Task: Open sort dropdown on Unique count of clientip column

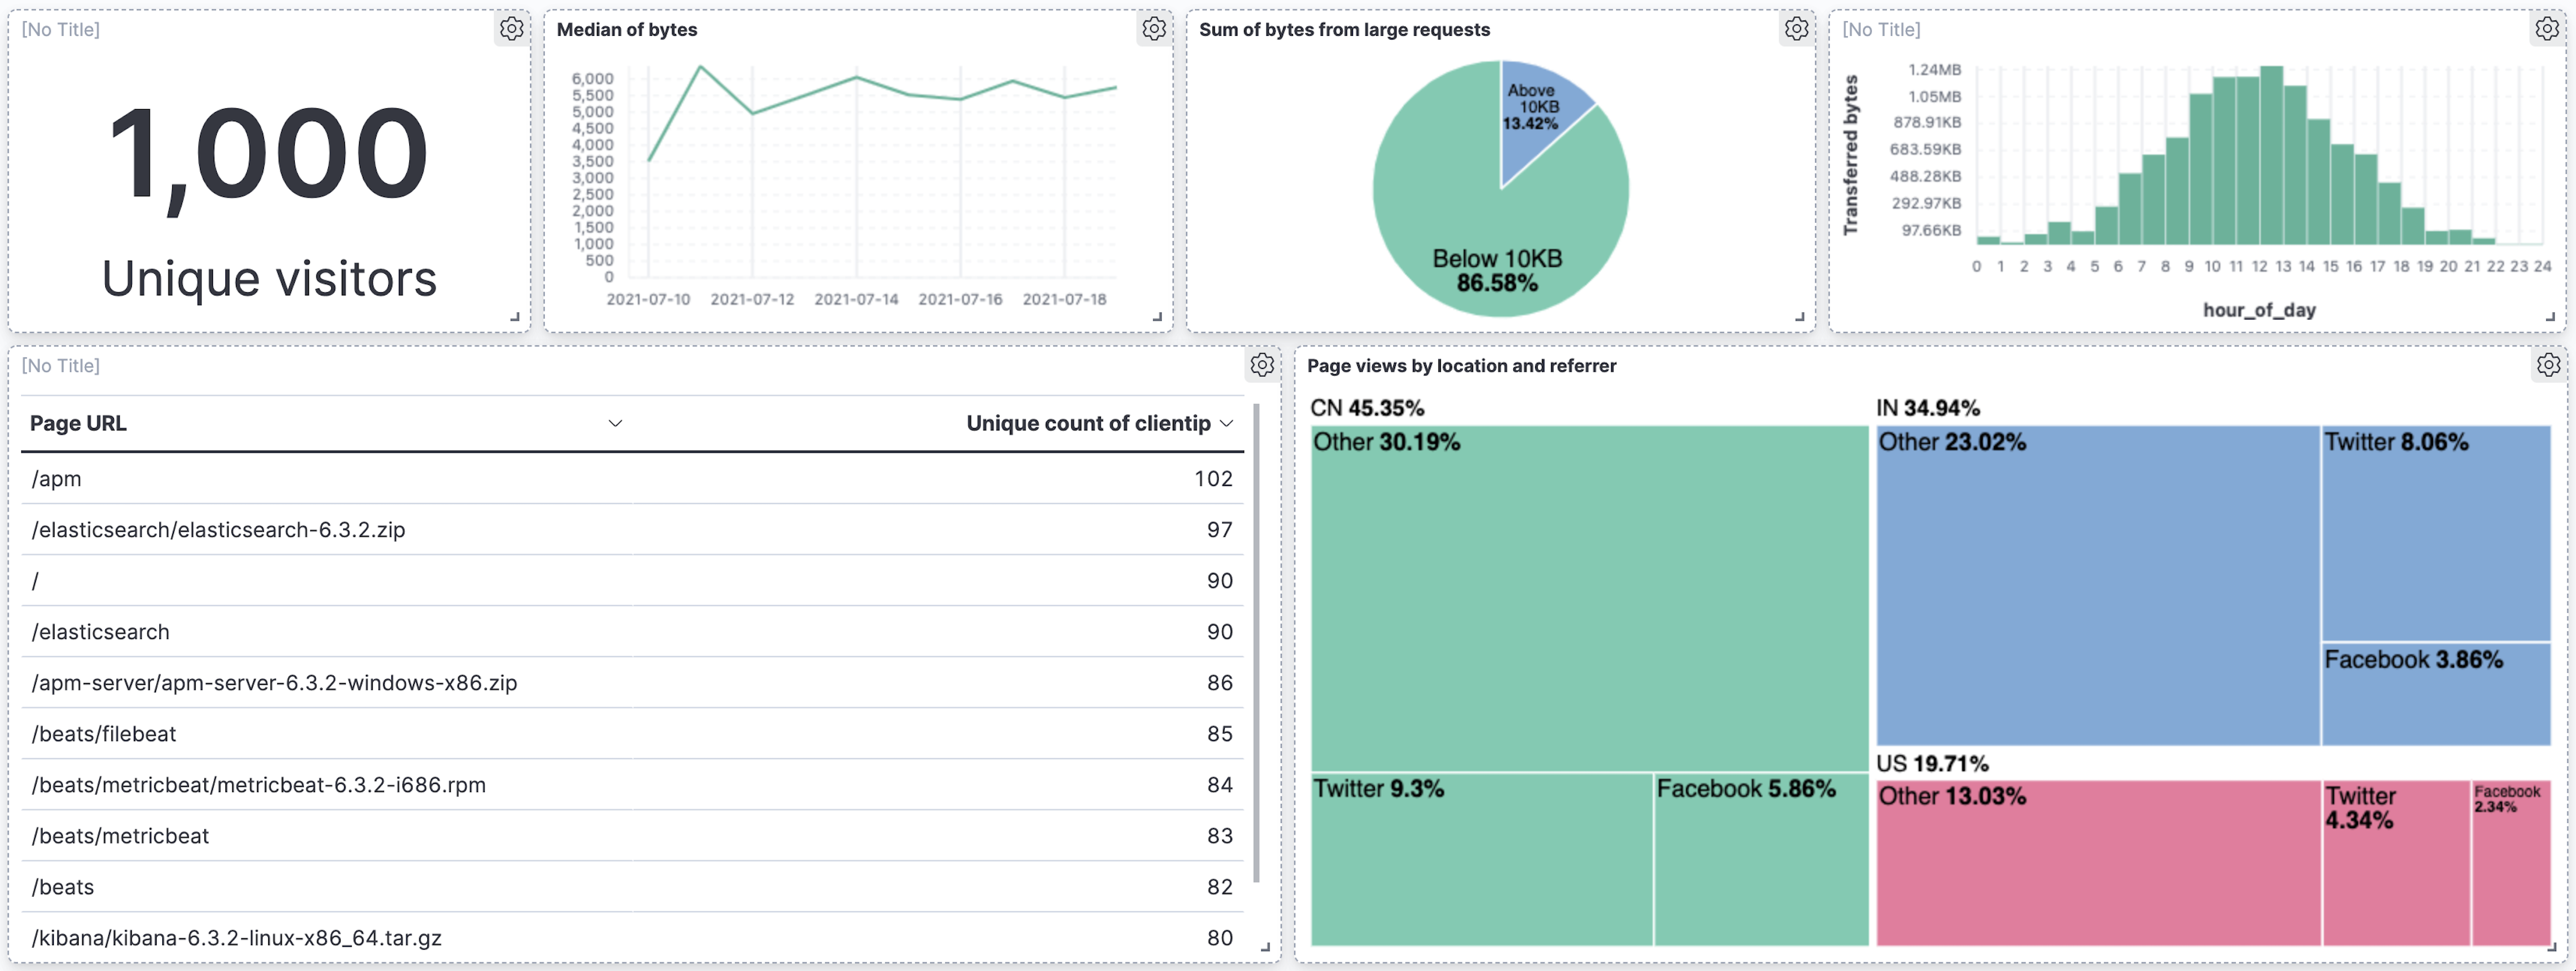Action: click(1227, 423)
